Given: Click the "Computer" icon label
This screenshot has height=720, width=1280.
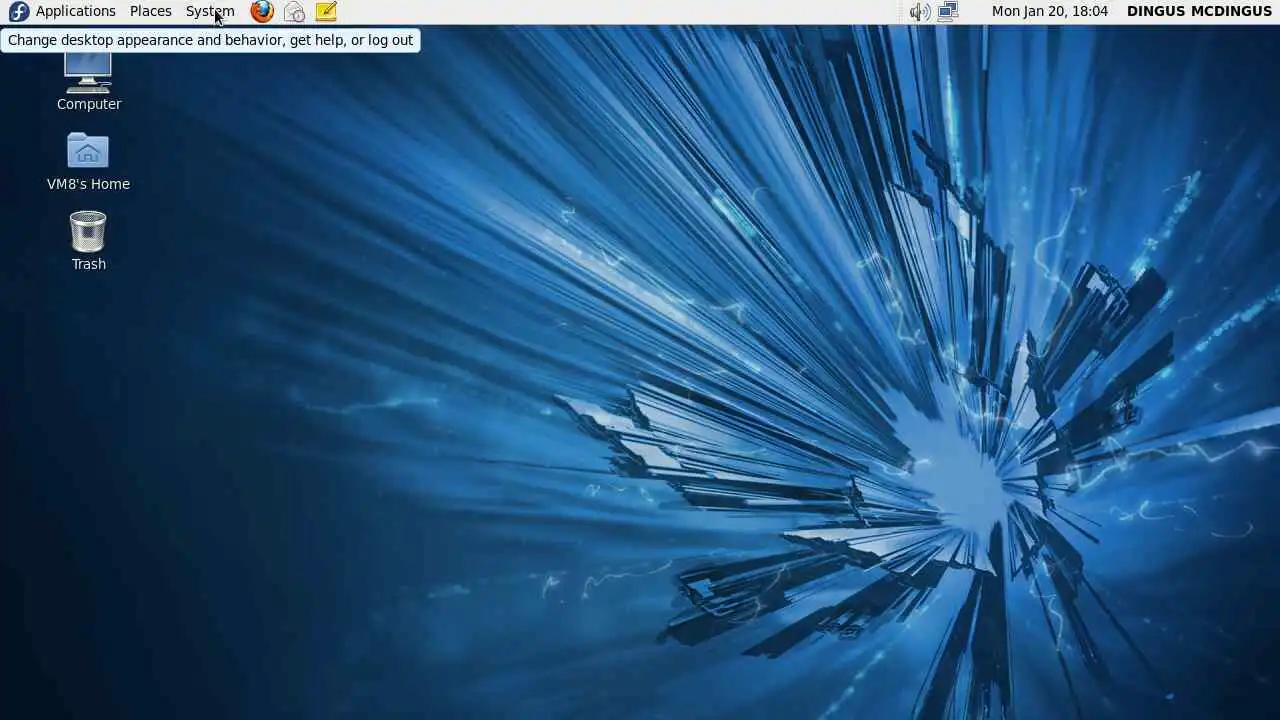Looking at the screenshot, I should tap(89, 104).
